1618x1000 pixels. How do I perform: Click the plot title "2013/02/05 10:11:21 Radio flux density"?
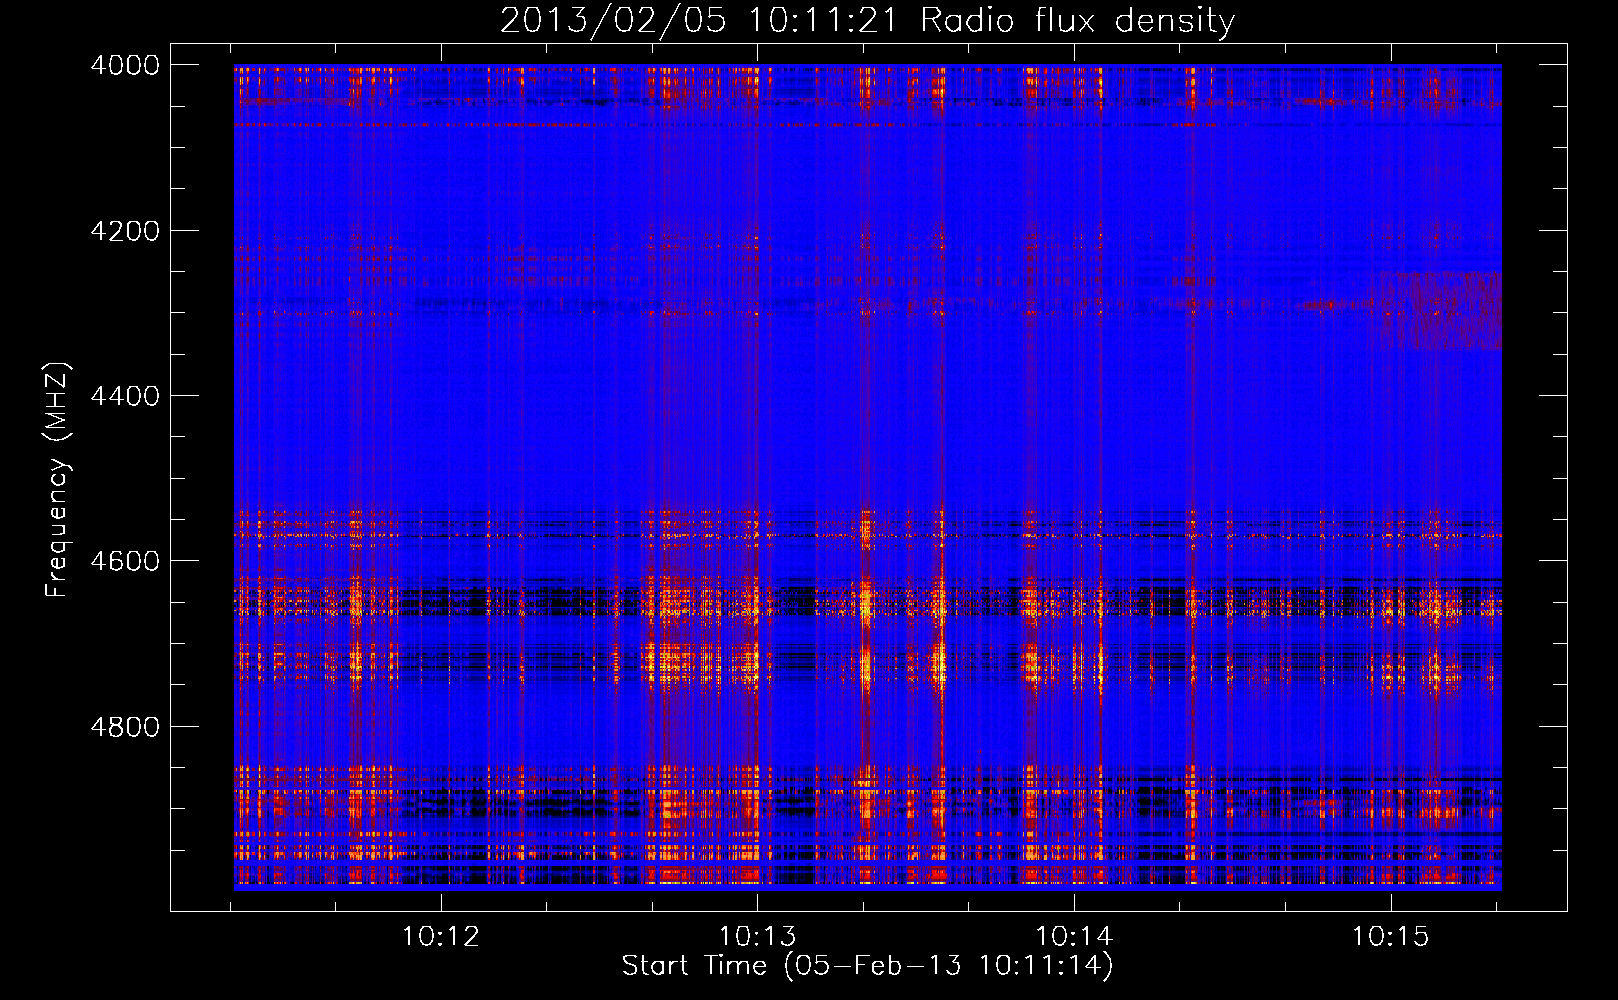pyautogui.click(x=867, y=21)
